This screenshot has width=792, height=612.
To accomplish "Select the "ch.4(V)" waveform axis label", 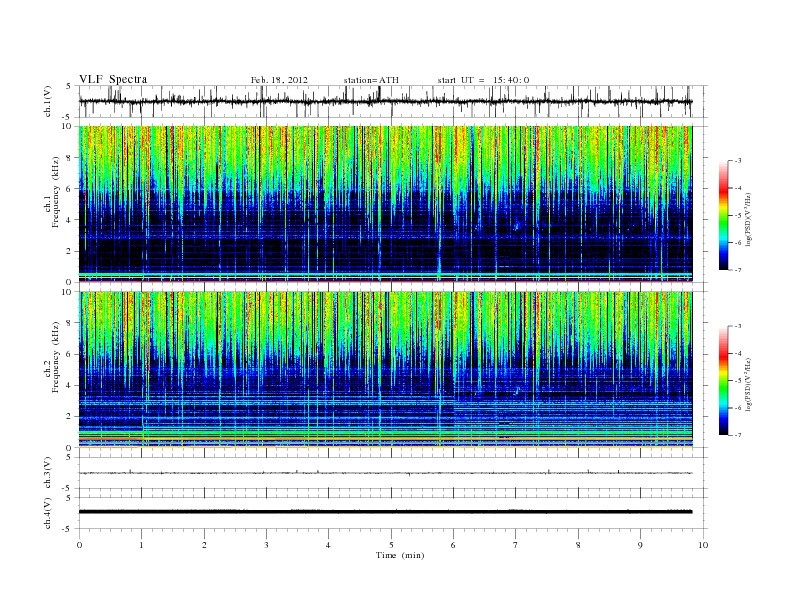I will 48,513.
